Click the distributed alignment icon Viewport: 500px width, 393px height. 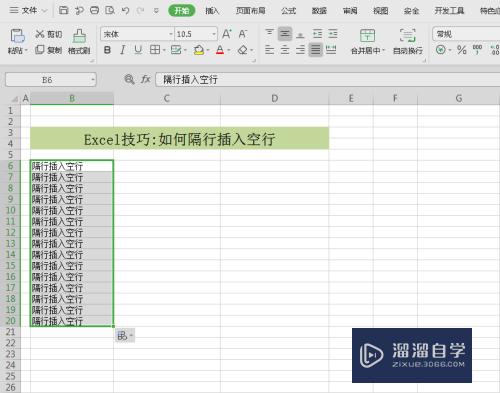pos(331,50)
